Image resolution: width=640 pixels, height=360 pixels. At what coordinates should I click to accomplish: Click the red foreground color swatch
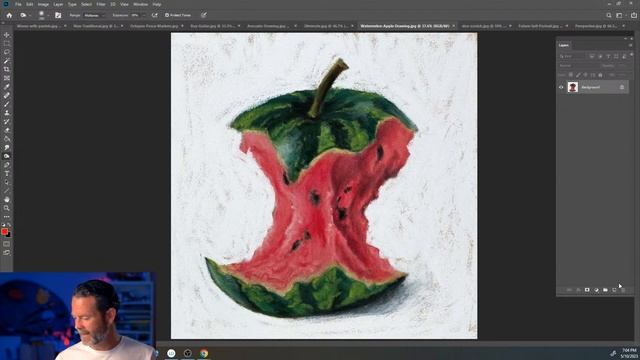point(4,231)
